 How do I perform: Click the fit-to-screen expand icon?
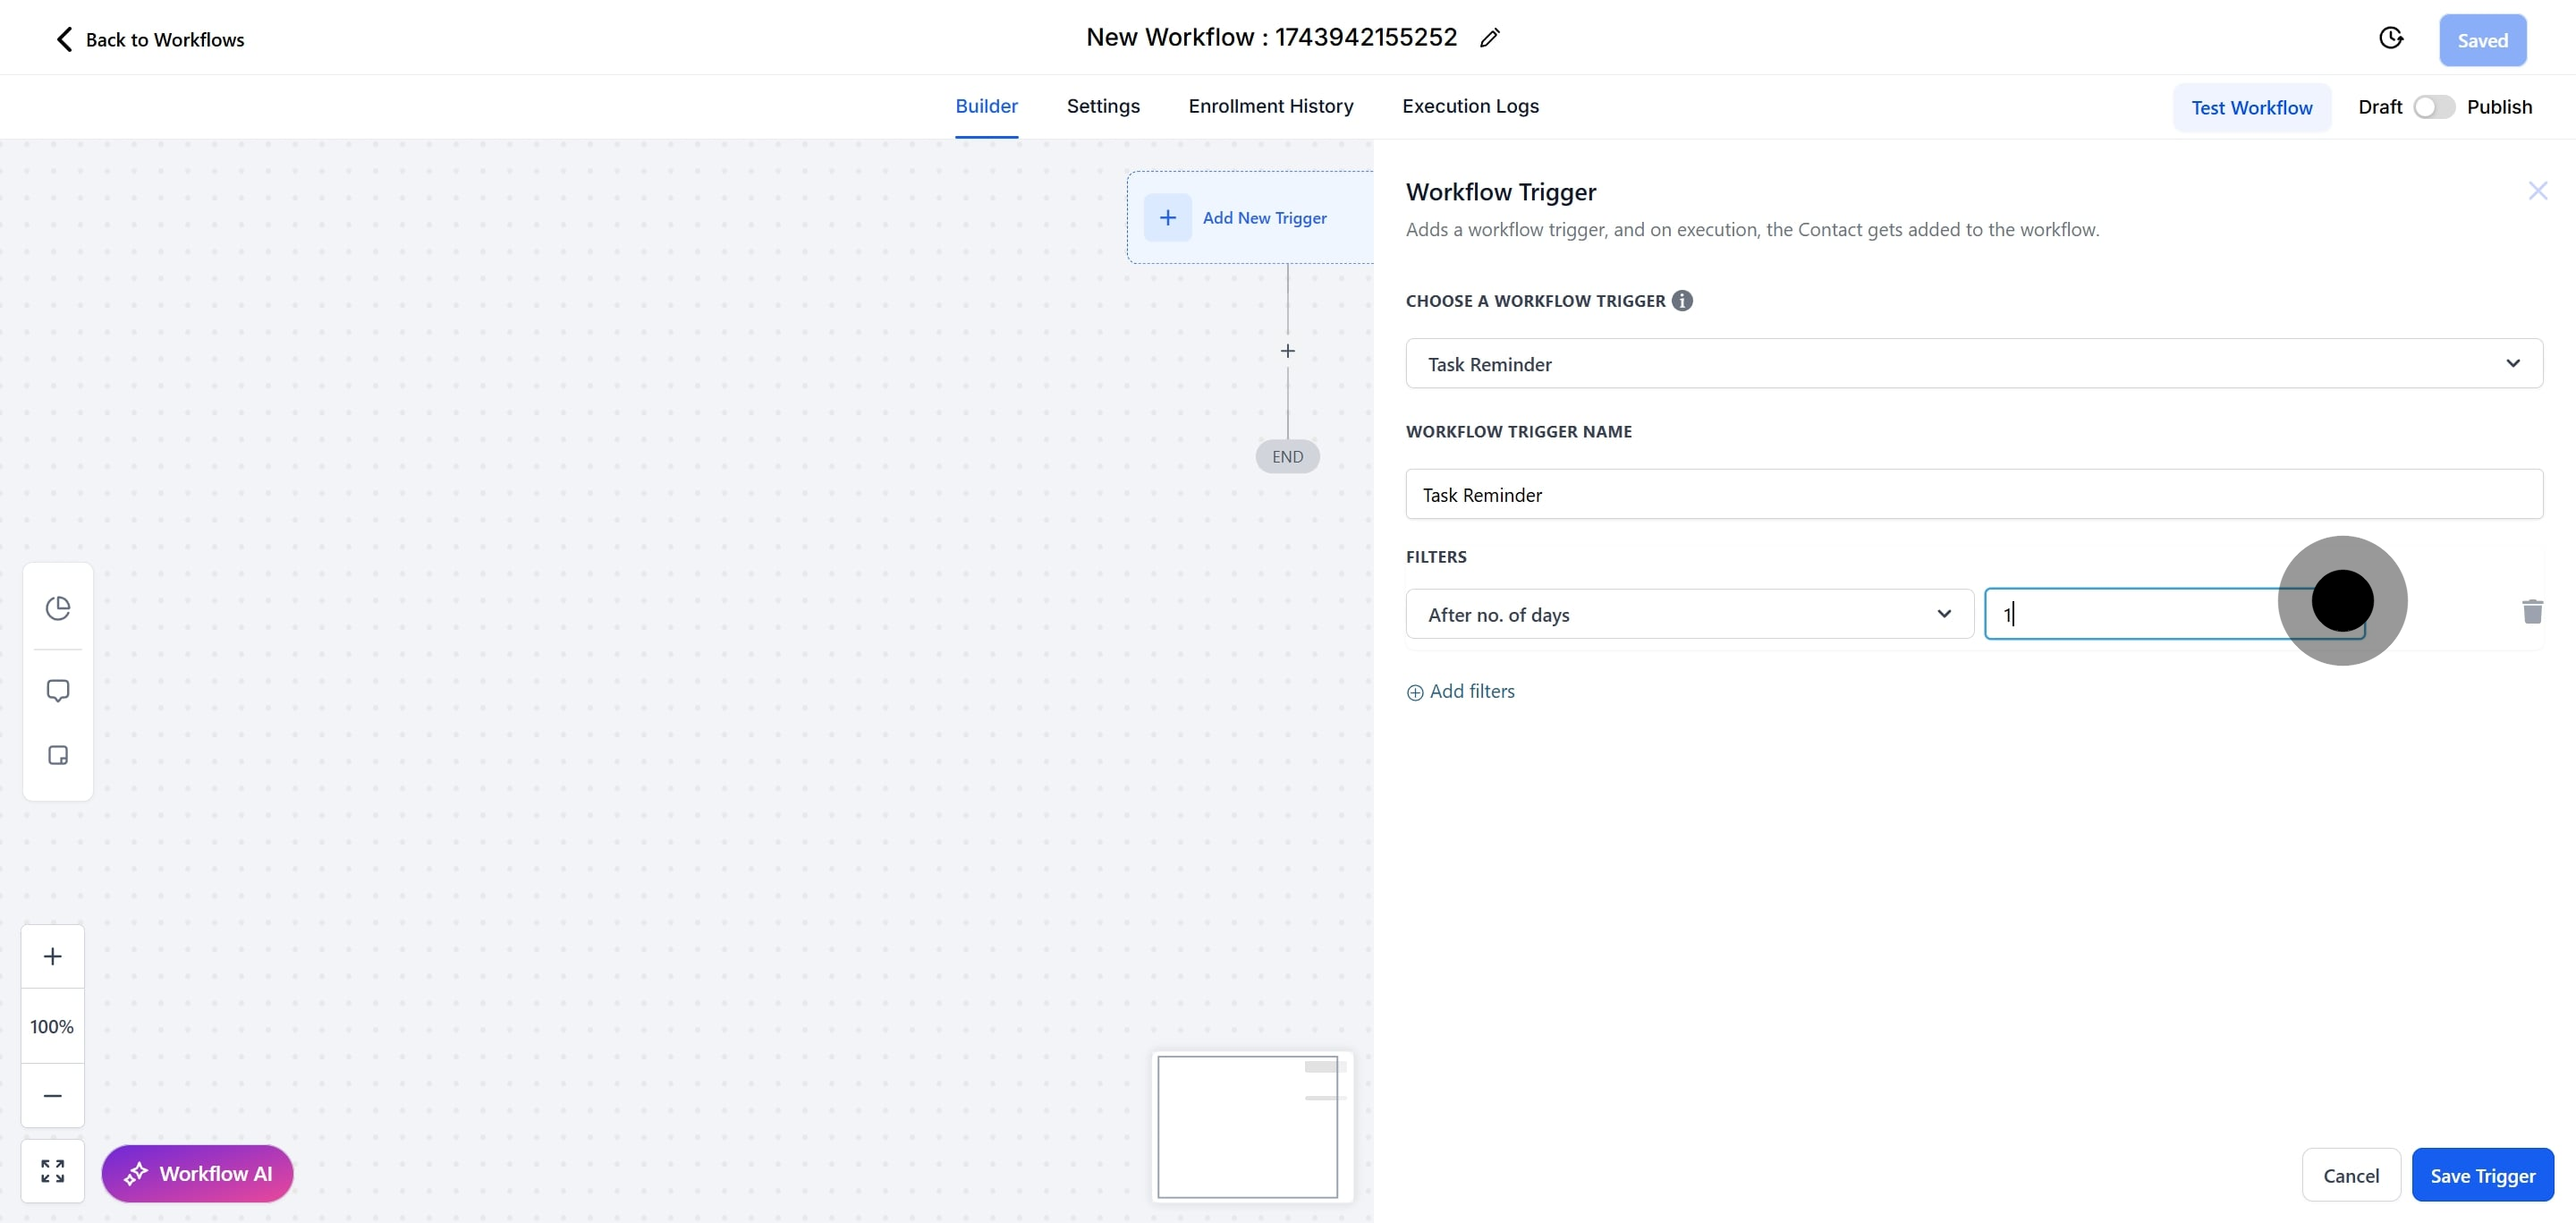pos(53,1170)
